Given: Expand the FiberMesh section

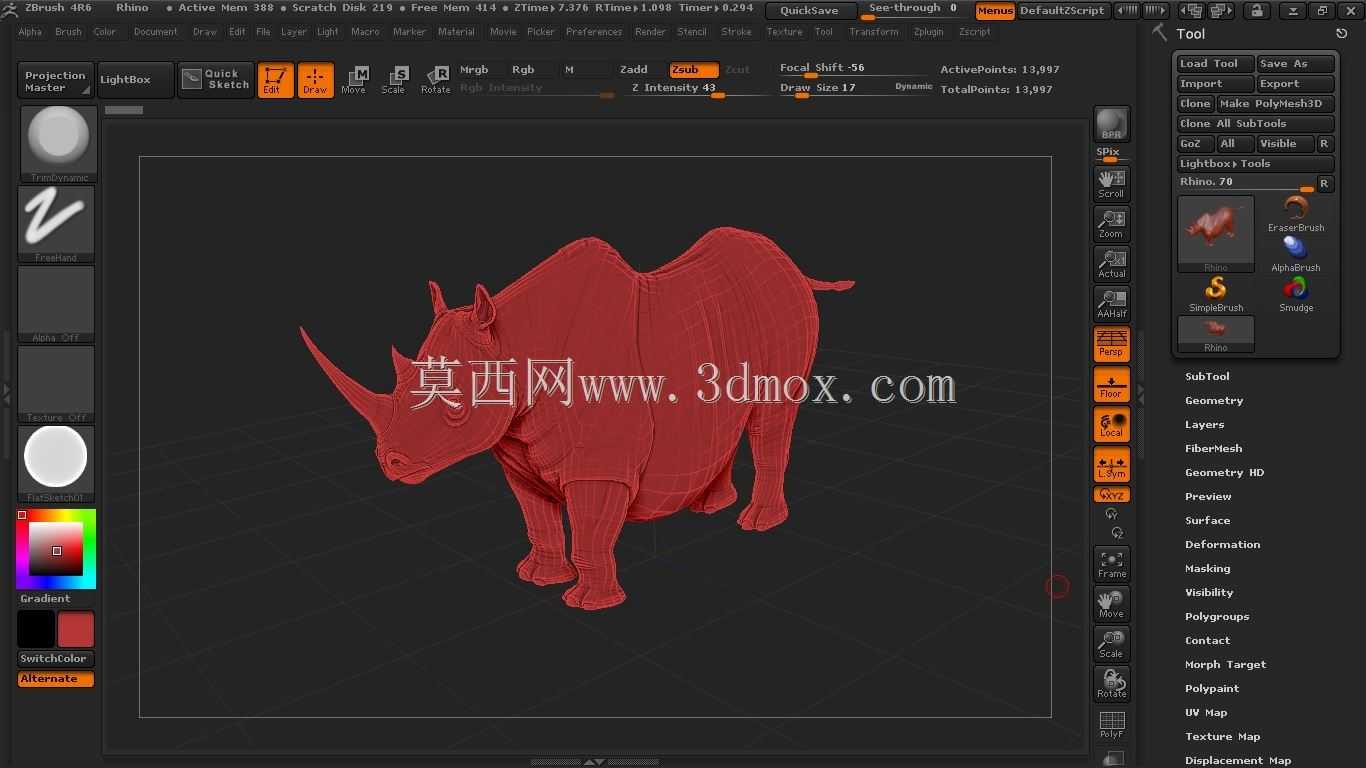Looking at the screenshot, I should pyautogui.click(x=1213, y=449).
